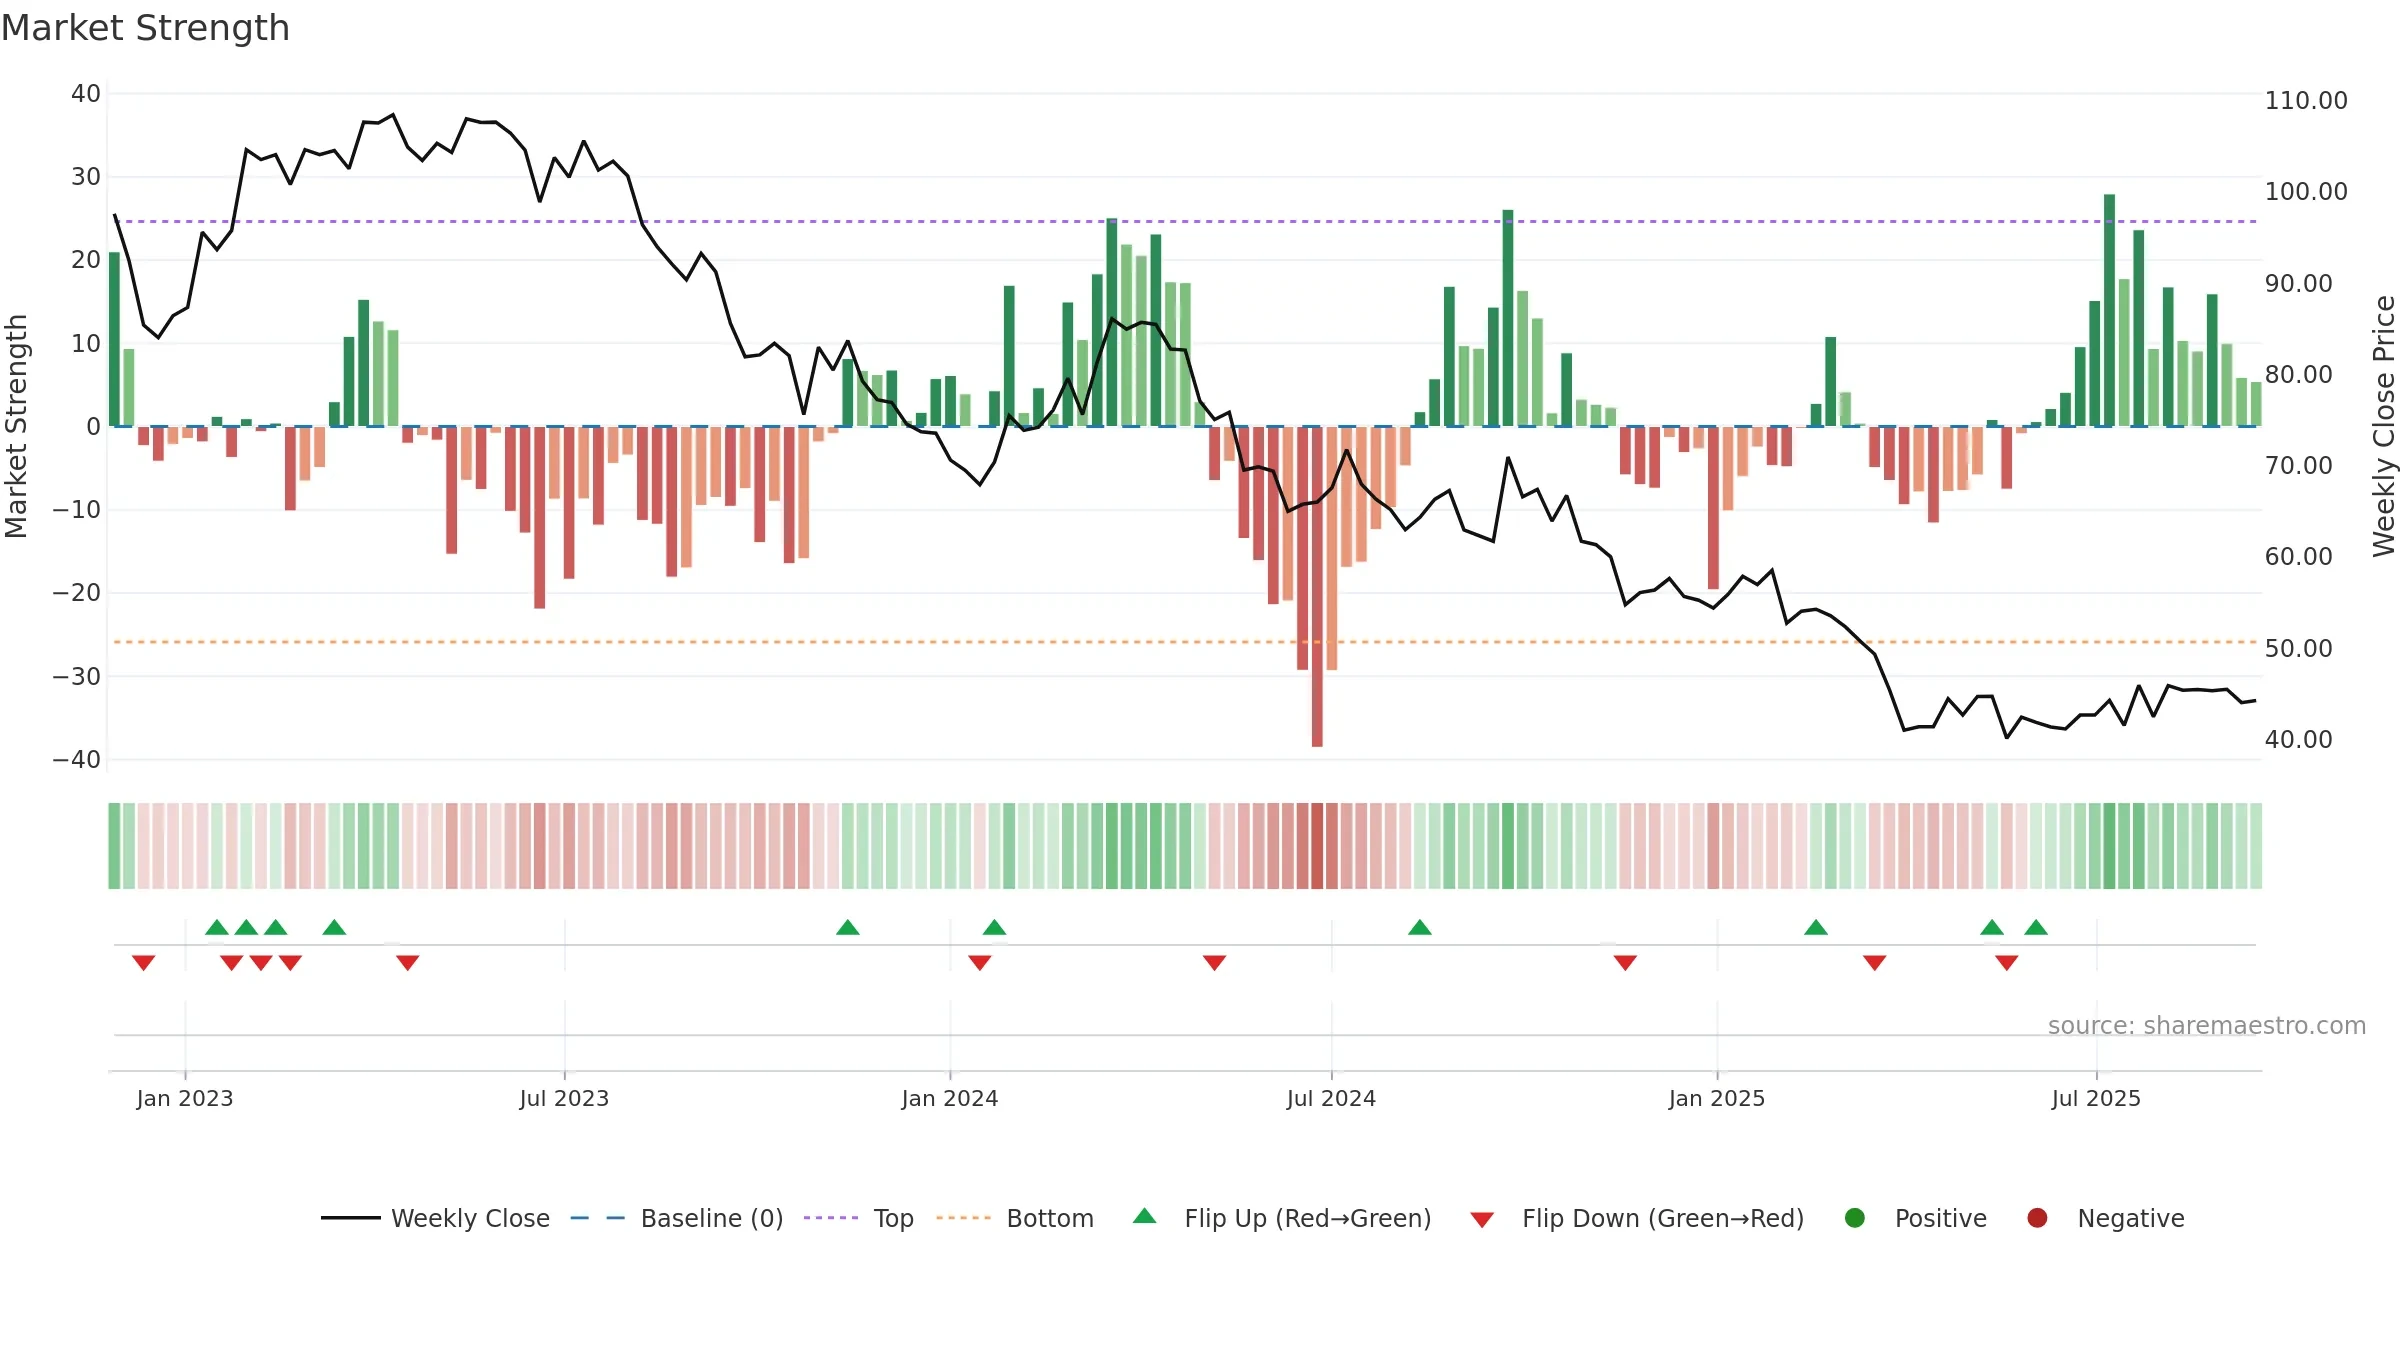
Task: Click the green flip-up triangle near February 2025
Action: pos(1816,928)
